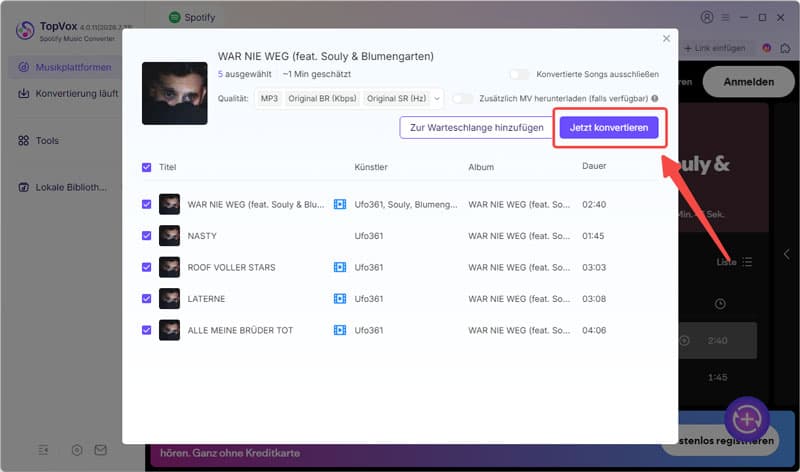This screenshot has height=472, width=800.
Task: Click the ROOF VOLLER STARS title text
Action: point(231,267)
